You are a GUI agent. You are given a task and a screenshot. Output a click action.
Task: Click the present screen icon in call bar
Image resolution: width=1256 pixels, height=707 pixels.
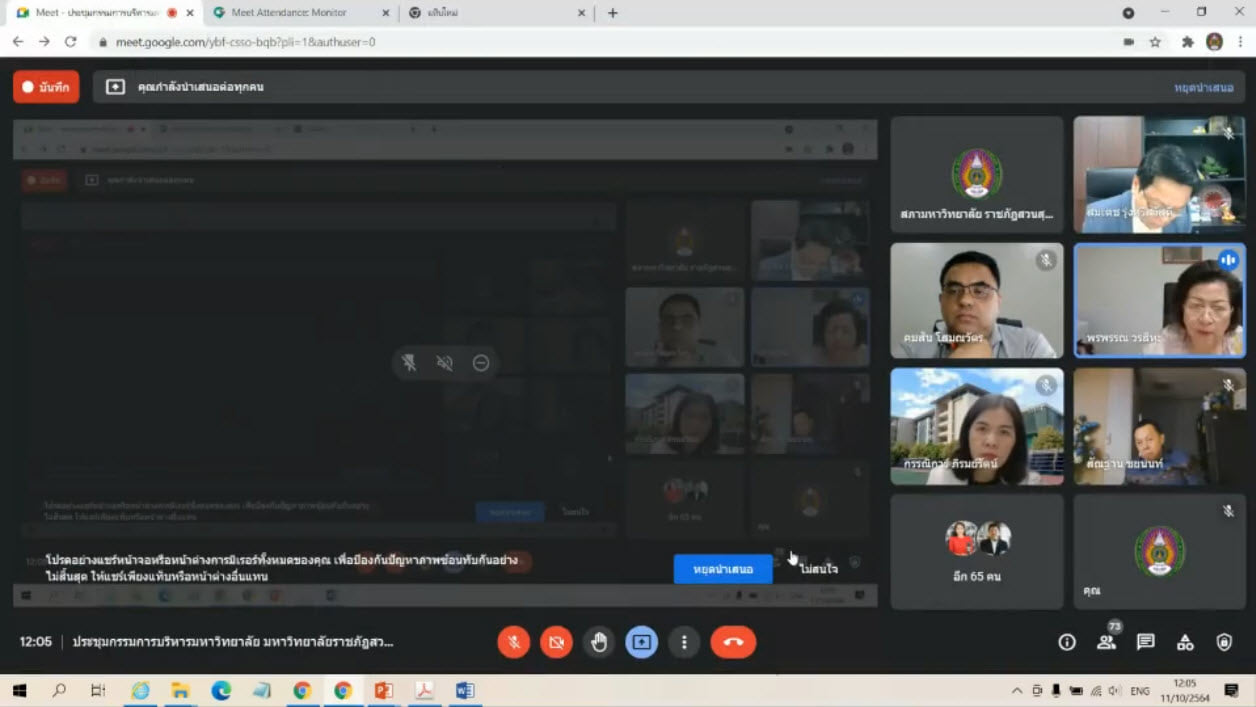pos(641,642)
